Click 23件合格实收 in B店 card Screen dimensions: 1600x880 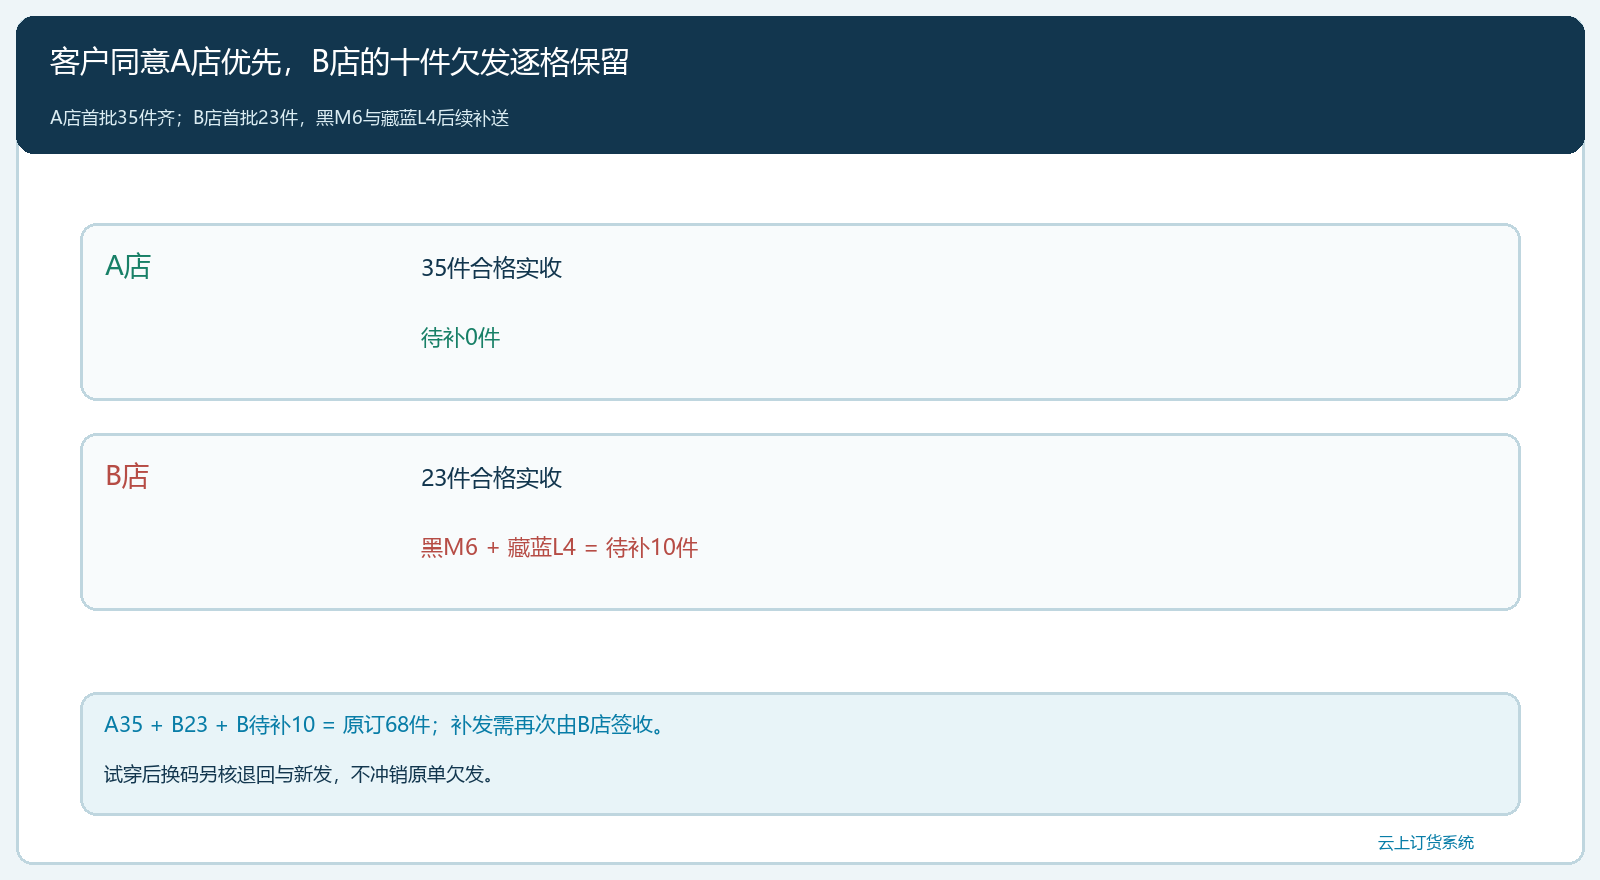491,478
